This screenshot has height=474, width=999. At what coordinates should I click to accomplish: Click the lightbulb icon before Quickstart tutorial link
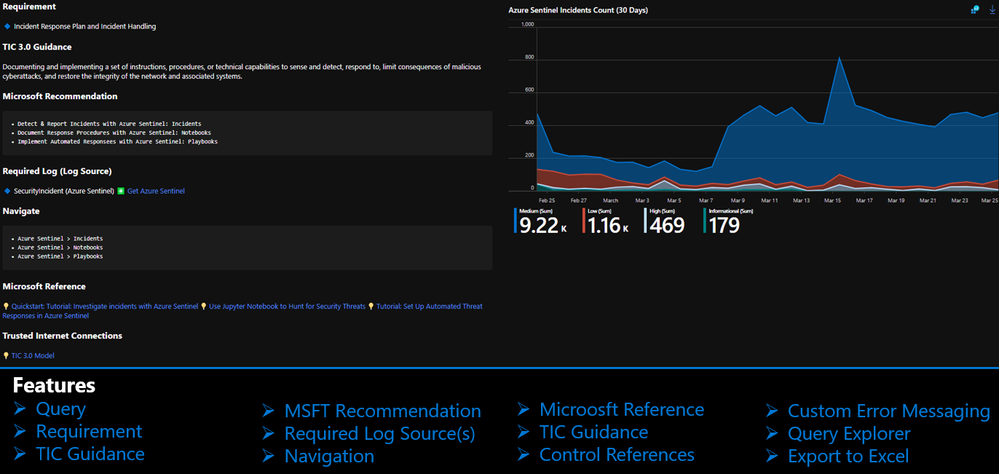[6, 306]
